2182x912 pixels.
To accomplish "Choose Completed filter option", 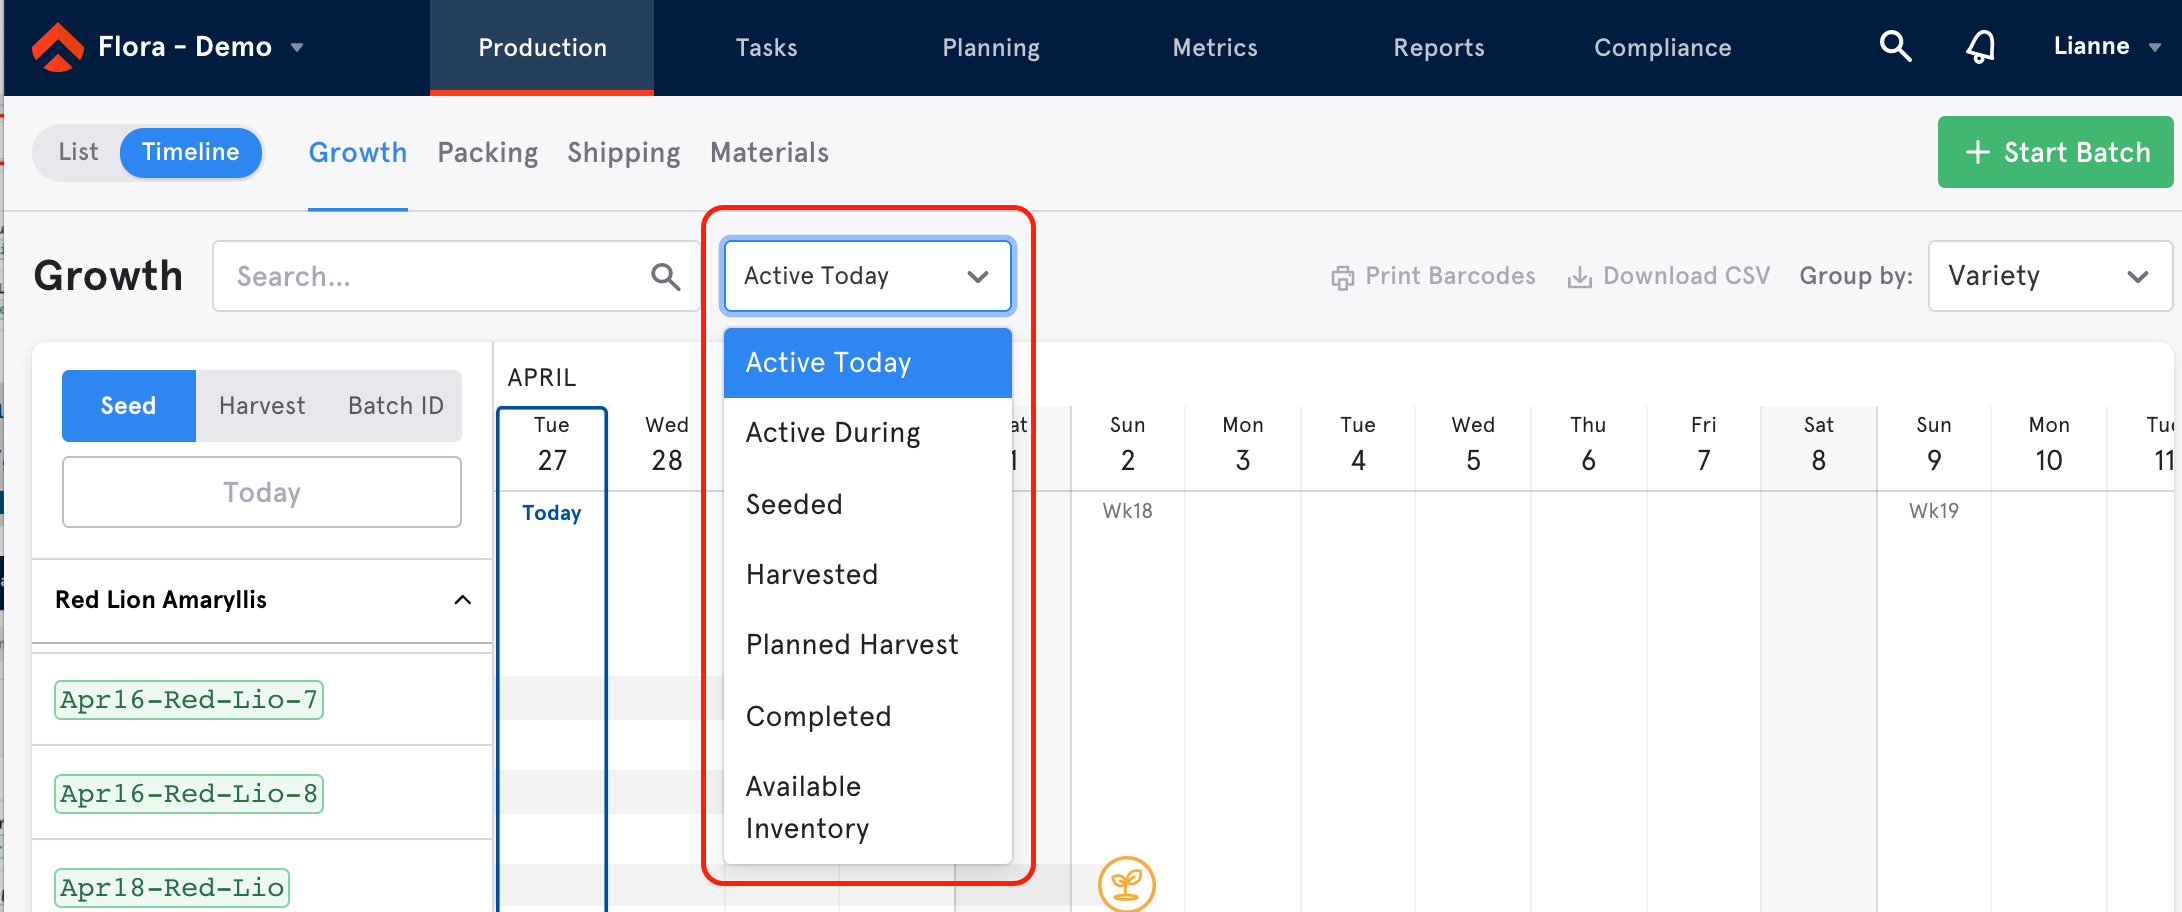I will 868,716.
